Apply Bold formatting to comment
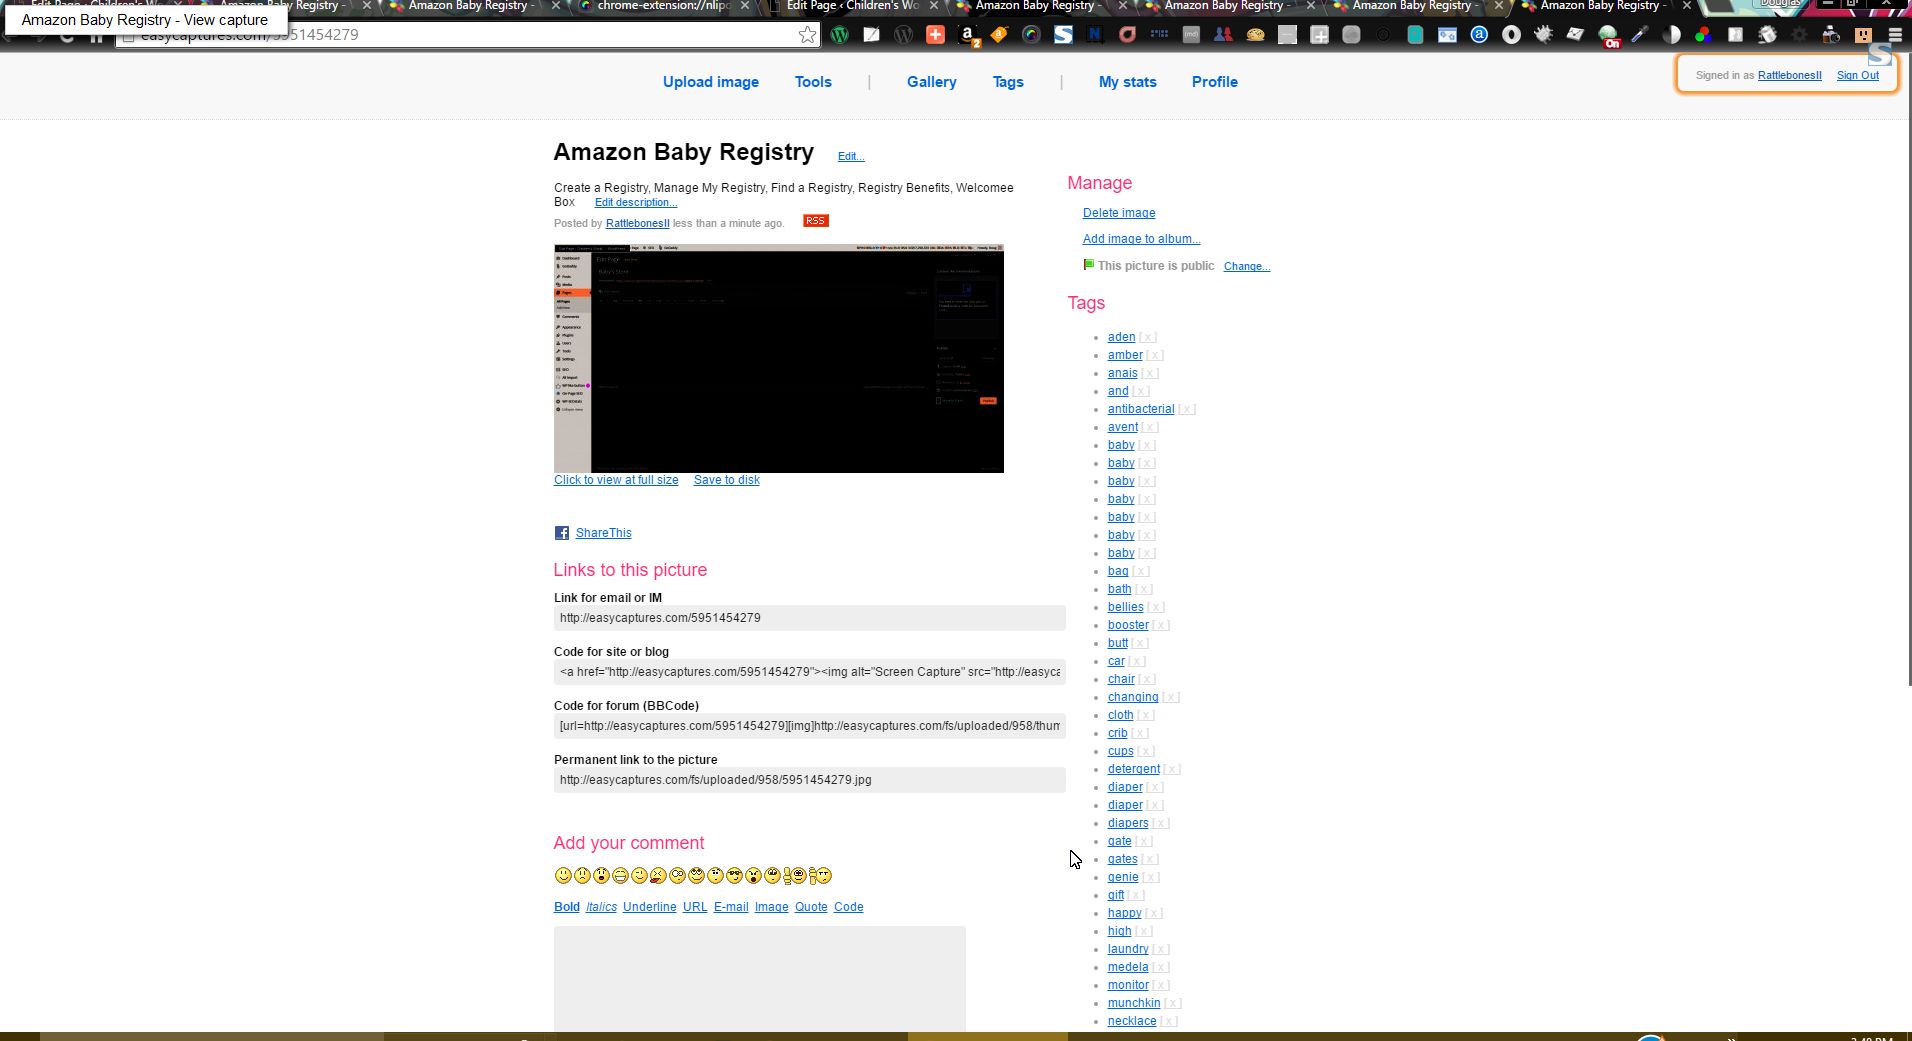This screenshot has width=1912, height=1041. 567,907
